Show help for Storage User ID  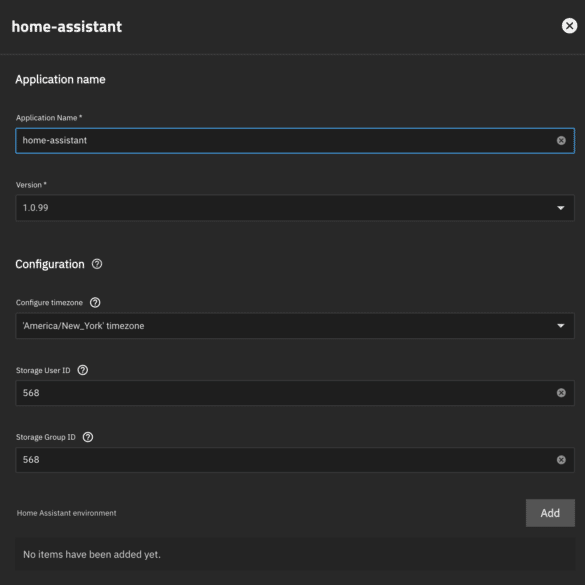[x=83, y=370]
